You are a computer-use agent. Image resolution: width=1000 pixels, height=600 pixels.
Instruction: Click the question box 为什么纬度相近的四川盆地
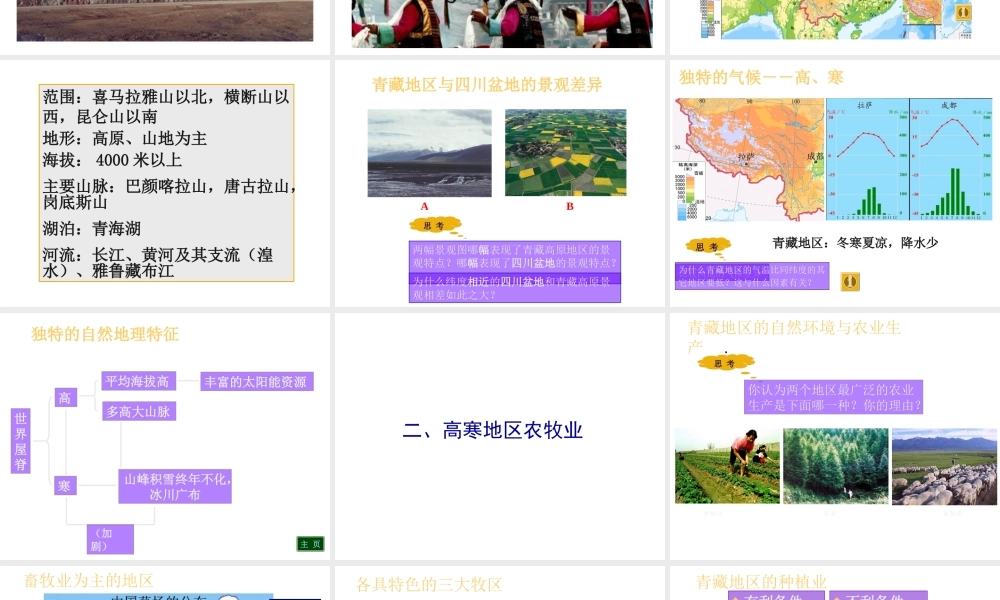[515, 288]
